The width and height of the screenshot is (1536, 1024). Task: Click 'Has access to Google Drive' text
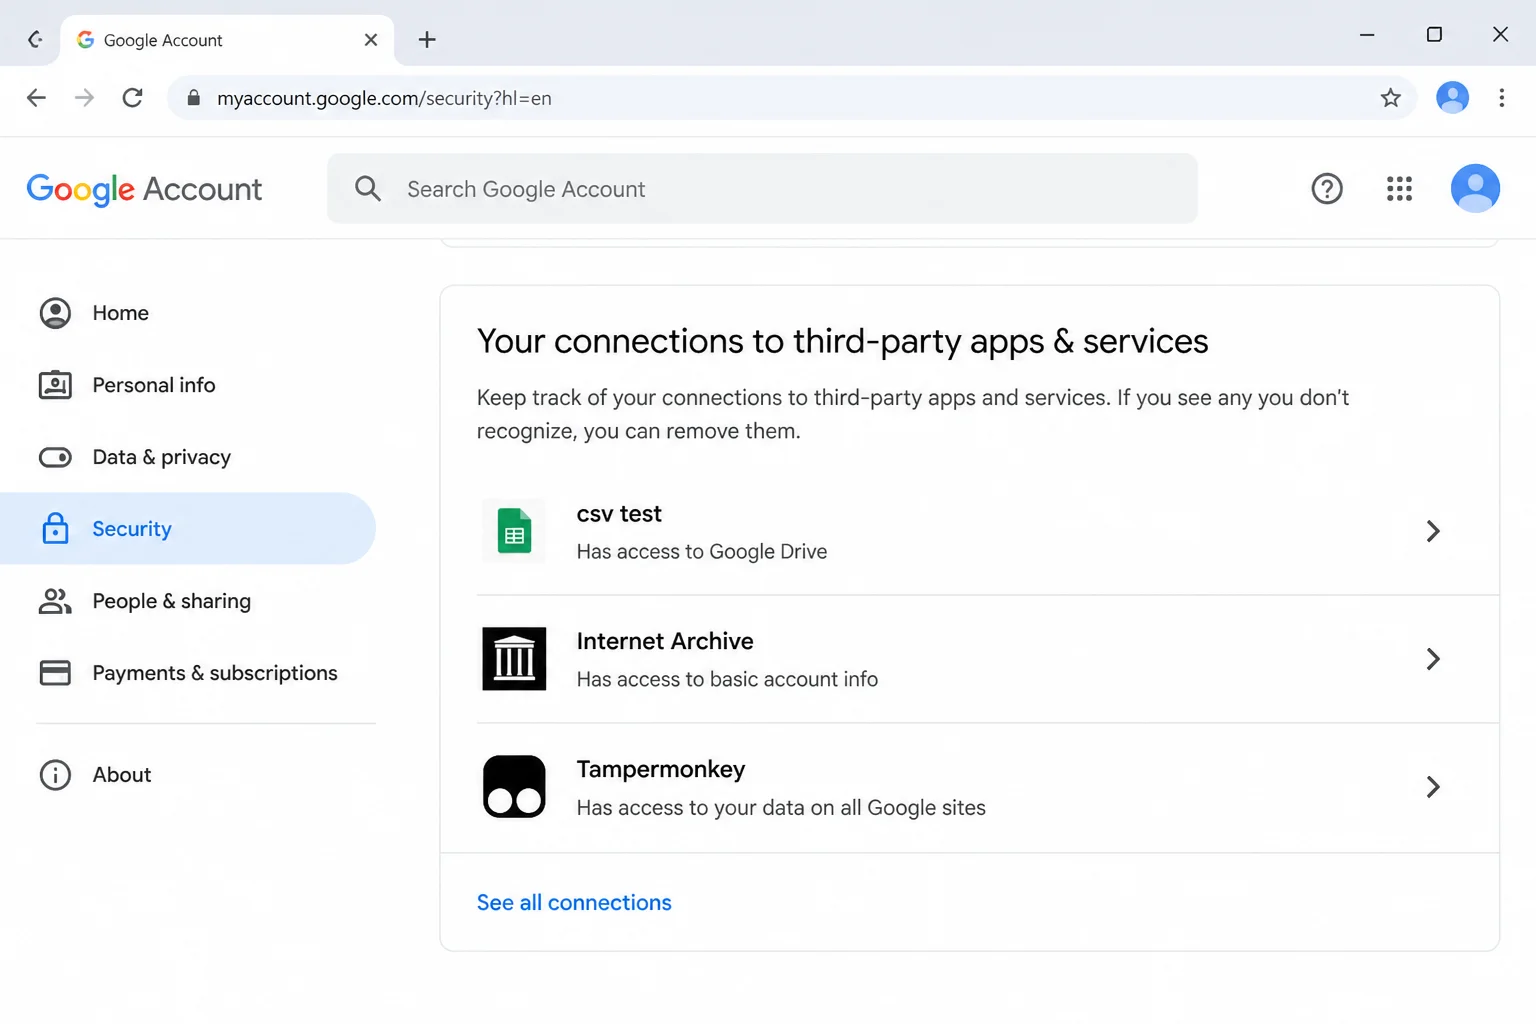tap(702, 552)
